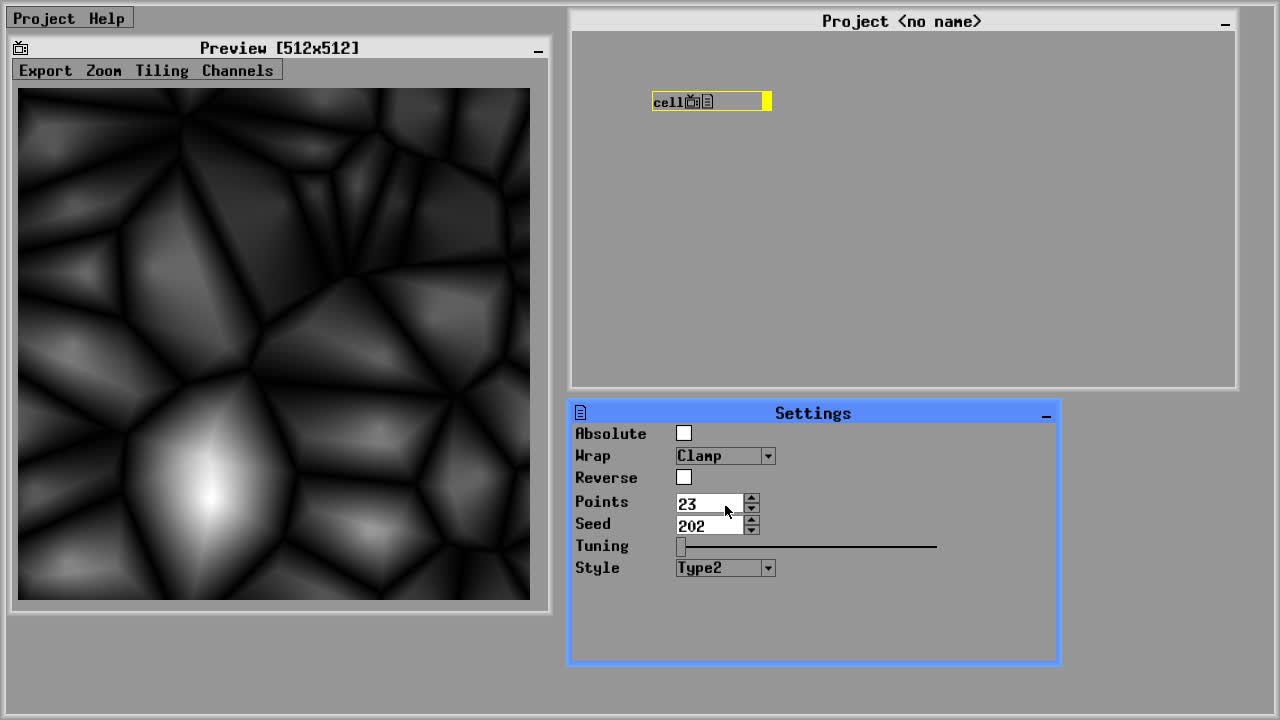Open the Channels menu in Preview
This screenshot has height=720, width=1280.
click(237, 71)
